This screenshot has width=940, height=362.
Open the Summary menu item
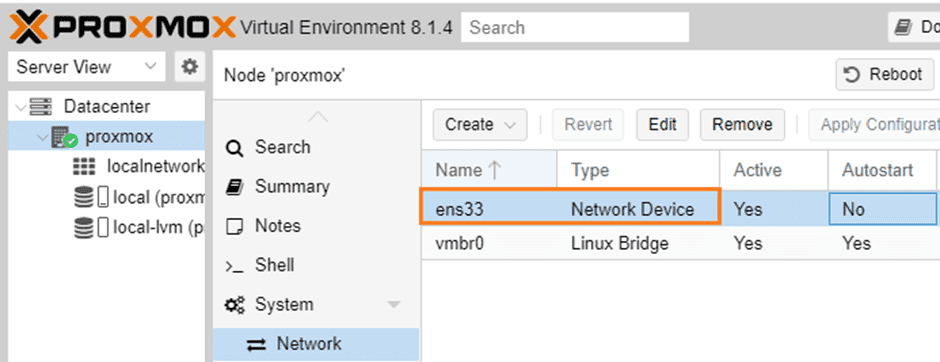tap(293, 186)
